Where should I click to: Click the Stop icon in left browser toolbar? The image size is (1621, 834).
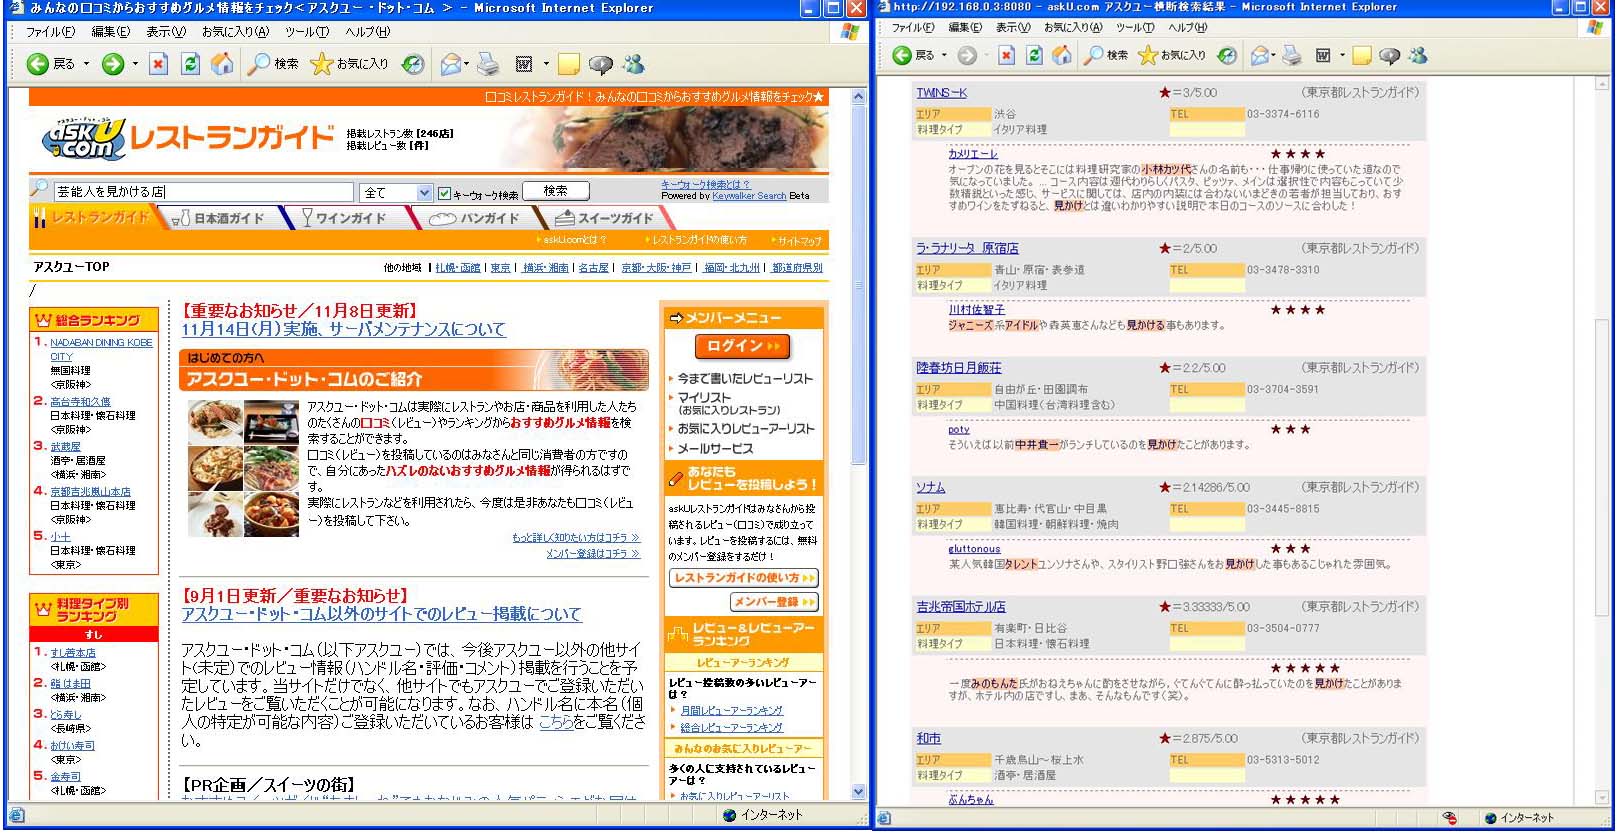pyautogui.click(x=158, y=65)
